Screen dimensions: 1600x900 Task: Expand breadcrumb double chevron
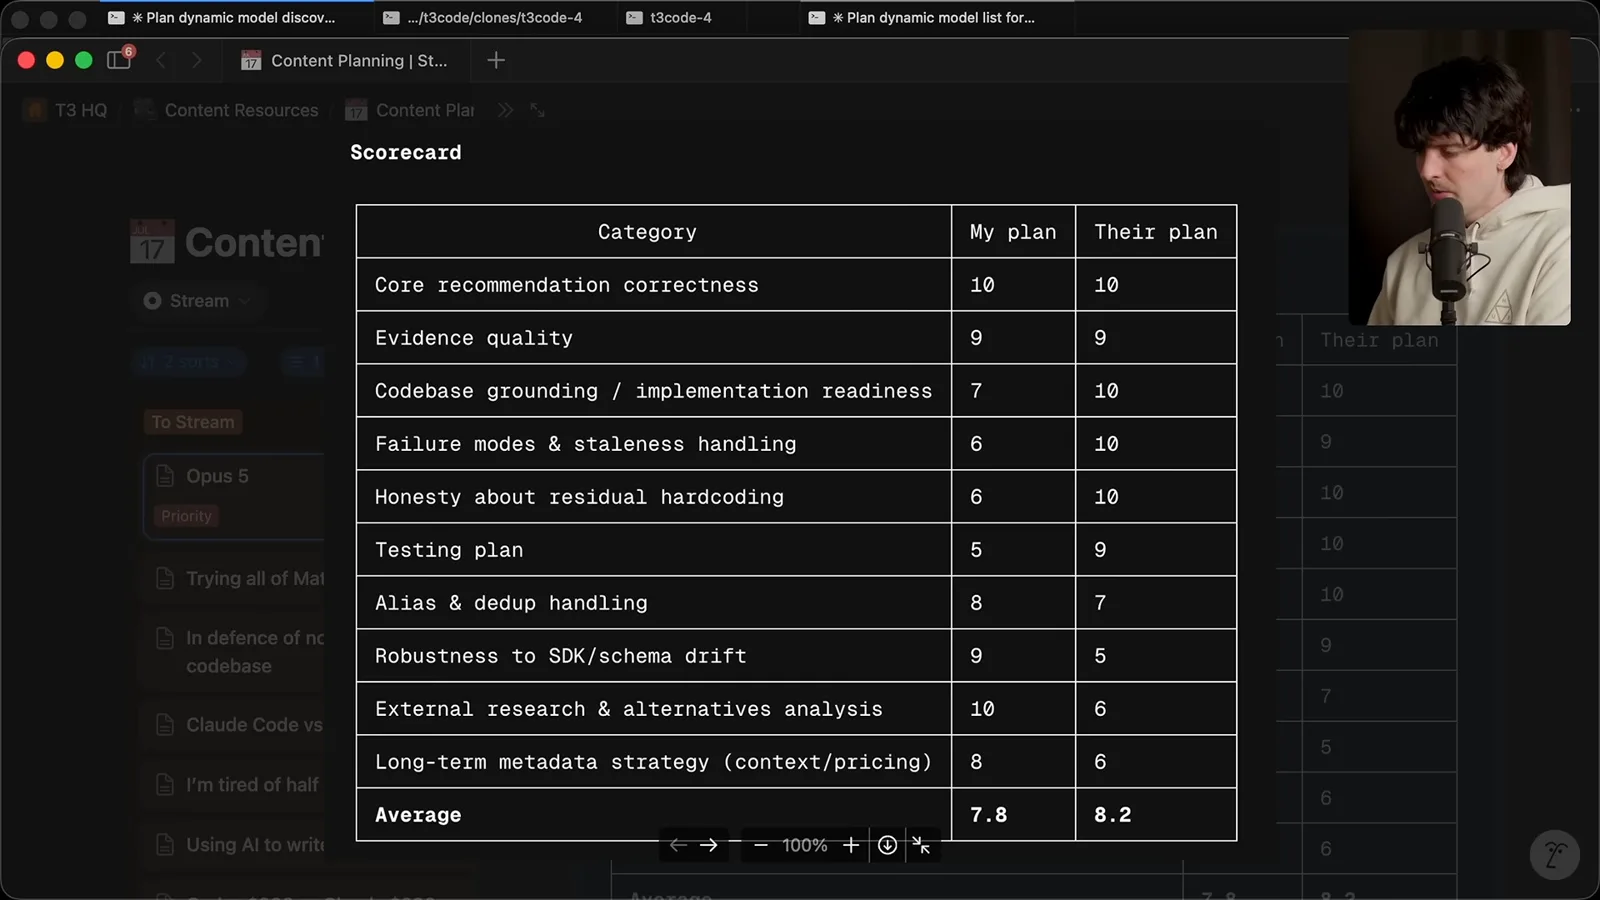pyautogui.click(x=505, y=110)
